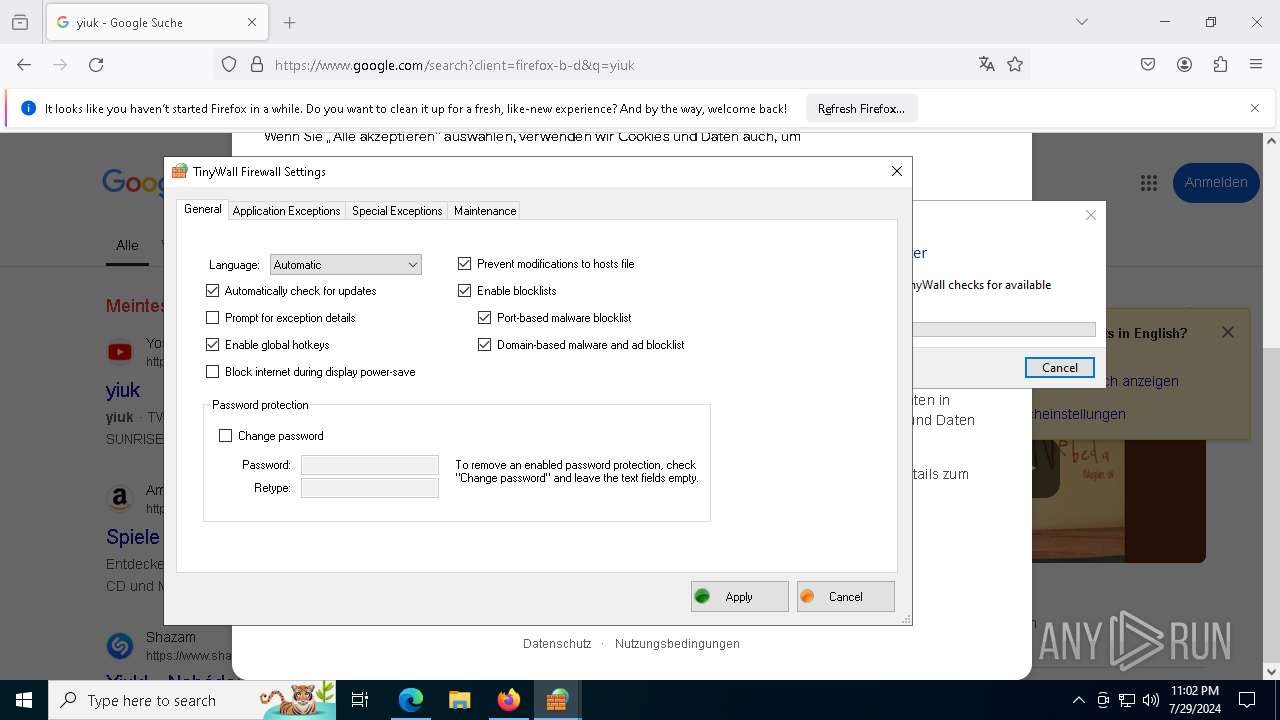Toggle Prevent modifications to hosts file
The height and width of the screenshot is (720, 1280).
click(x=464, y=264)
